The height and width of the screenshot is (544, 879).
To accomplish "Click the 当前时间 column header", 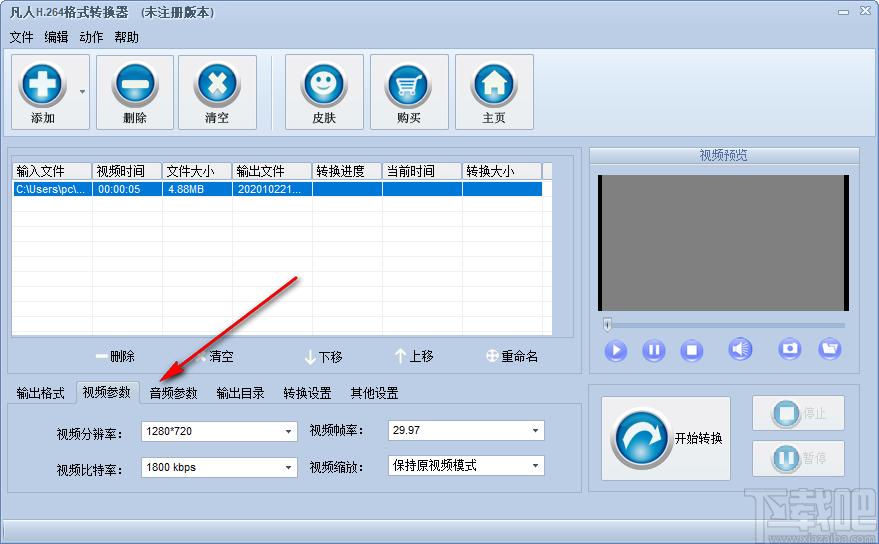I will 422,171.
